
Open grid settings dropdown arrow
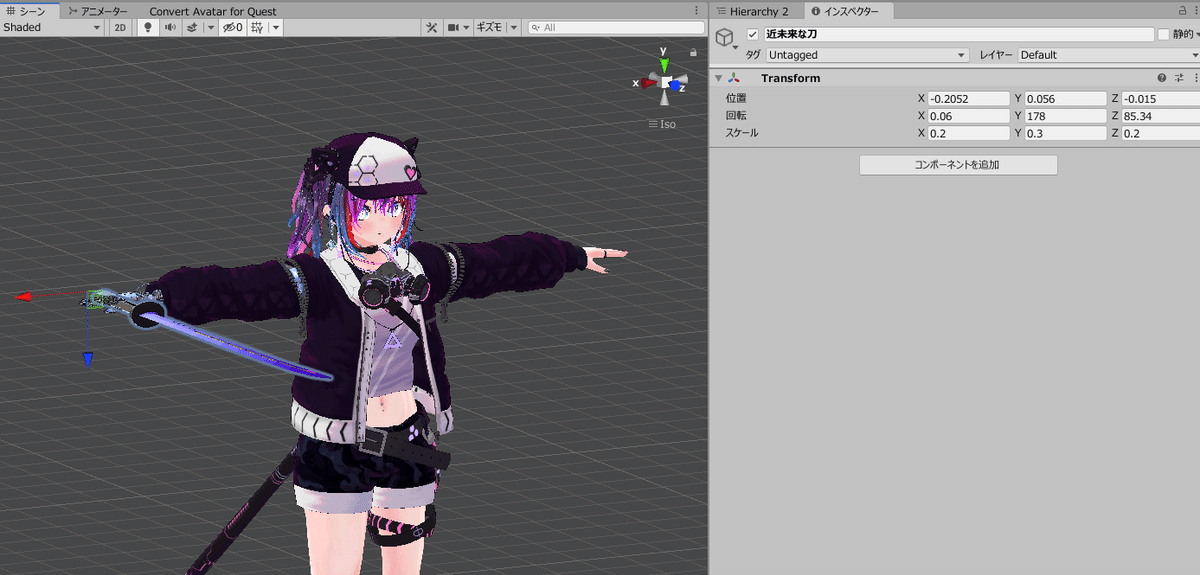click(275, 28)
